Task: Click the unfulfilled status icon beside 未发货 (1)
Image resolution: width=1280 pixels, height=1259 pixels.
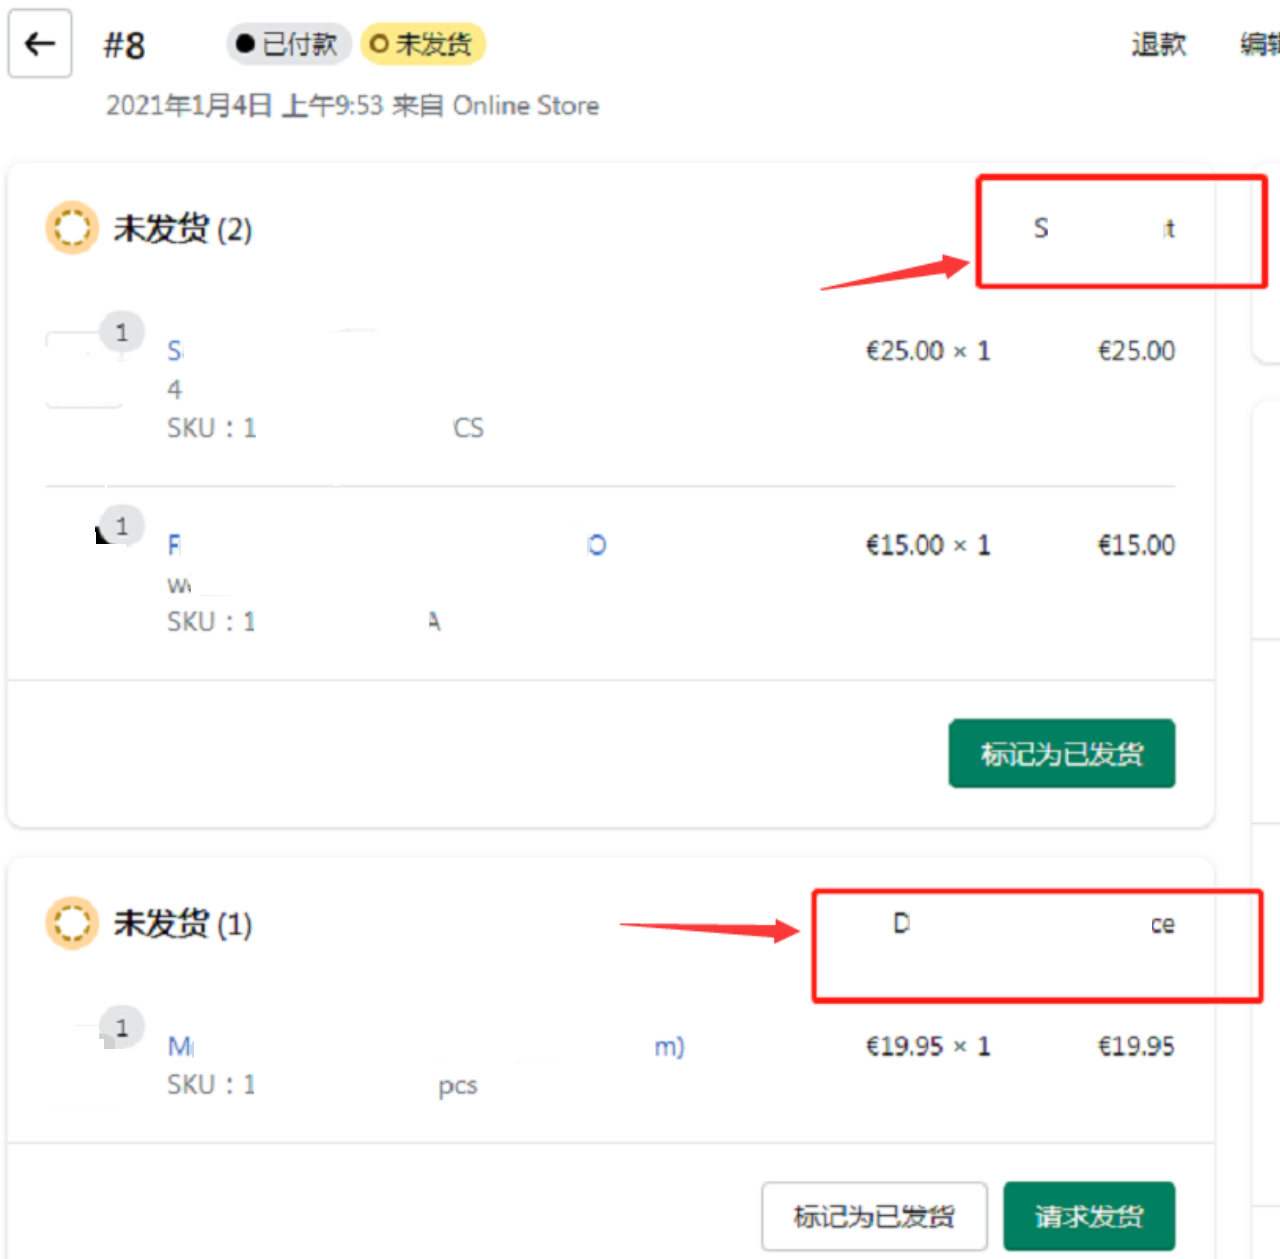Action: [x=72, y=922]
